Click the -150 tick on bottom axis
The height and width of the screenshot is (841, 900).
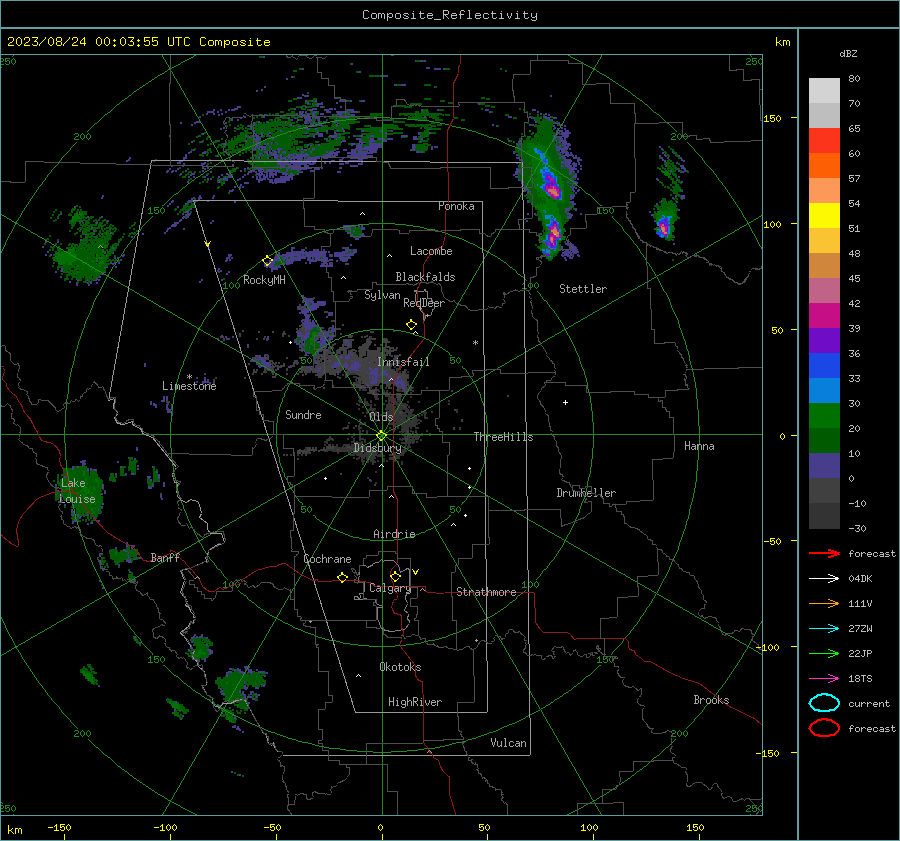point(60,828)
